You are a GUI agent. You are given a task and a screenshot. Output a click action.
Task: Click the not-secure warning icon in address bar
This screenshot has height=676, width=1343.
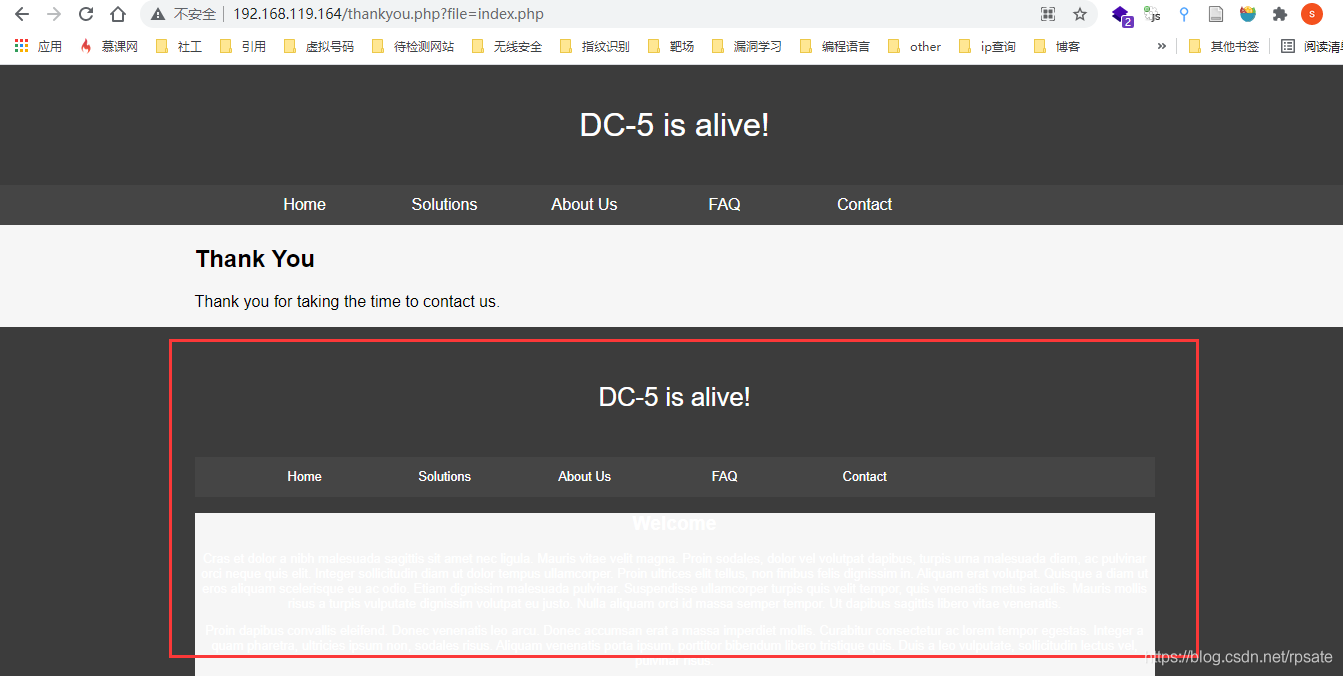tap(158, 15)
